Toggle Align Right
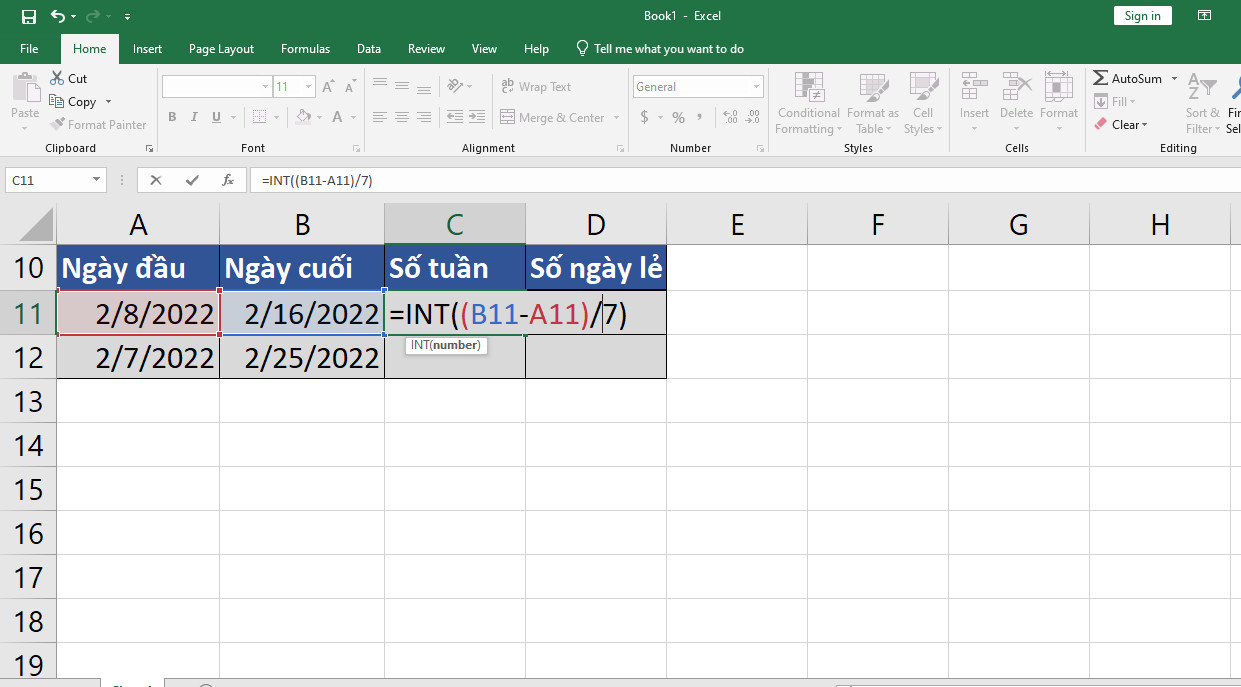The width and height of the screenshot is (1241, 687). tap(425, 117)
